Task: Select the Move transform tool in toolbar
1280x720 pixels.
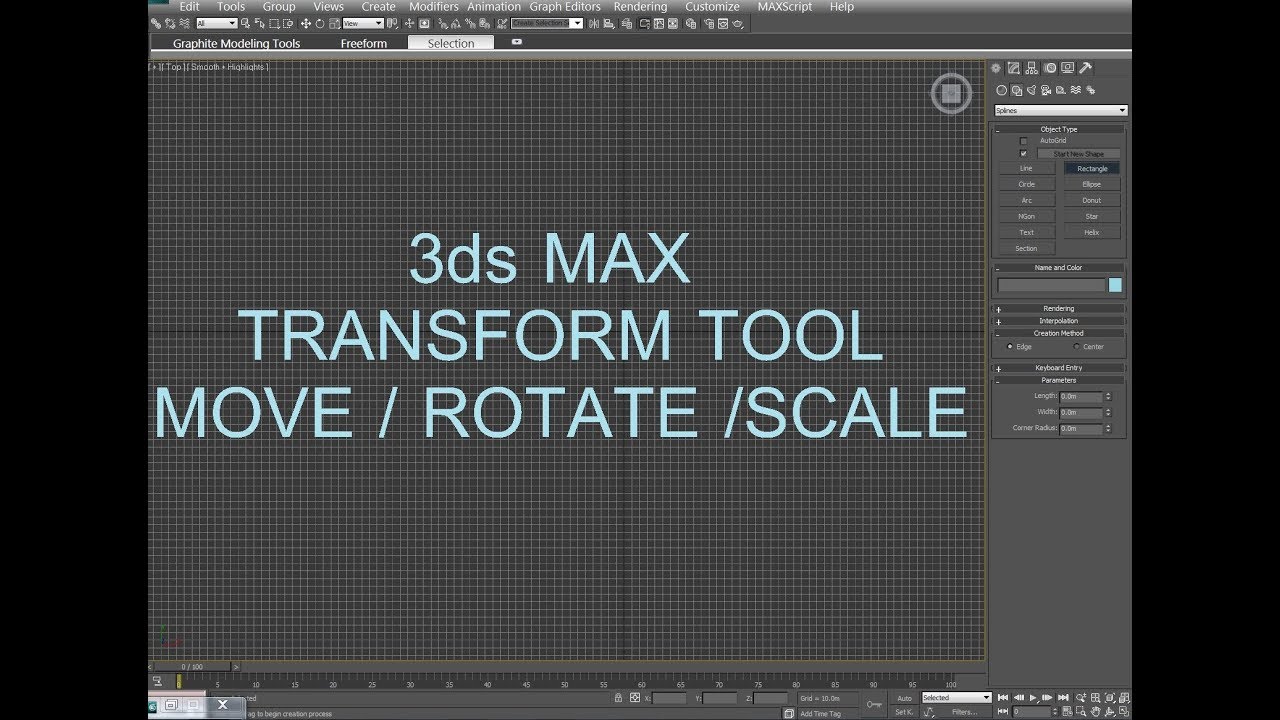Action: (305, 23)
